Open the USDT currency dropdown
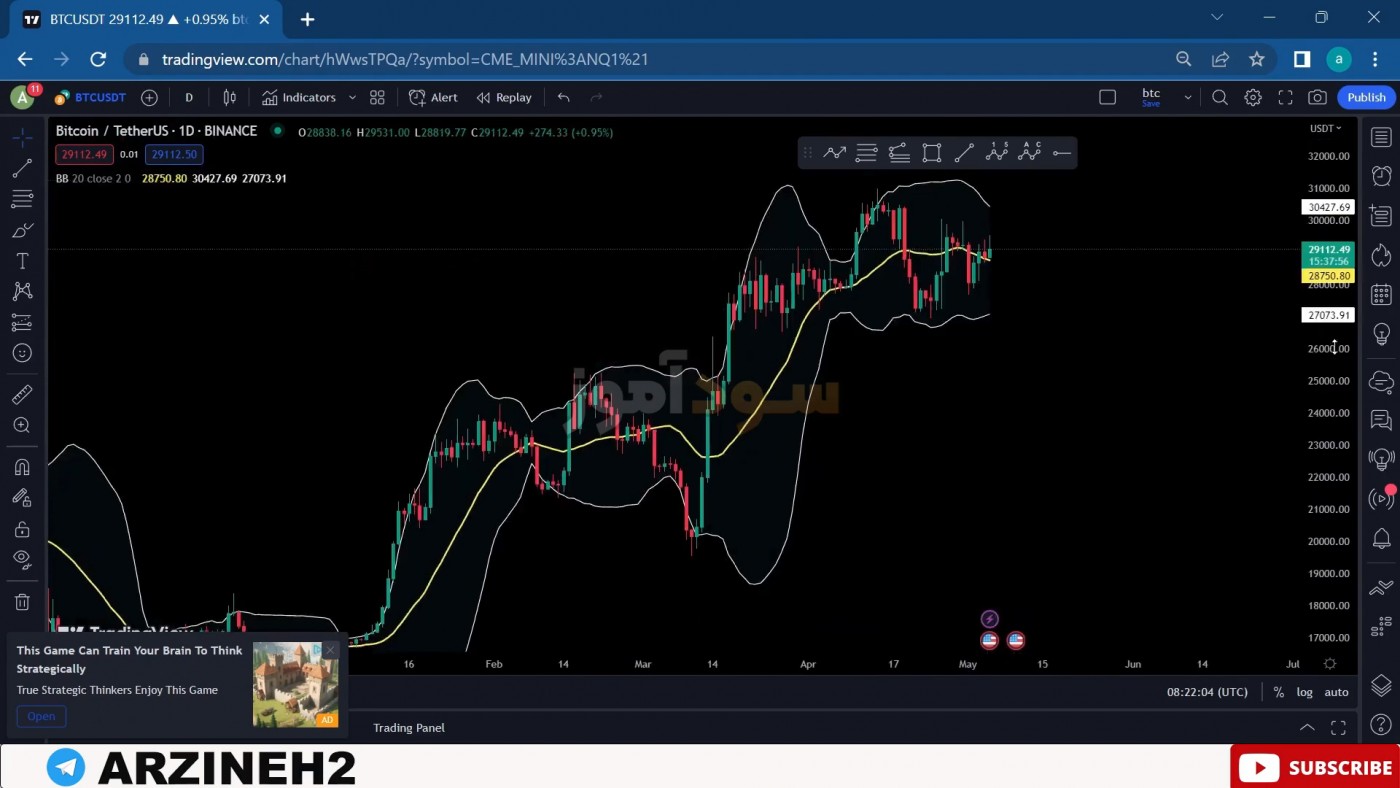The height and width of the screenshot is (788, 1400). pyautogui.click(x=1326, y=128)
